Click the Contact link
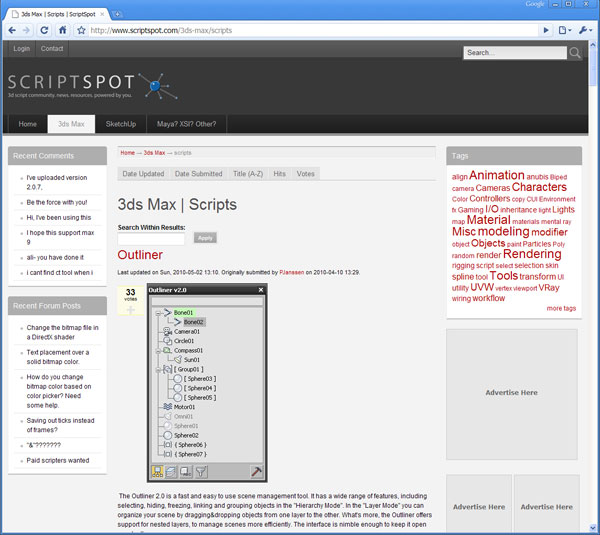 [x=52, y=49]
